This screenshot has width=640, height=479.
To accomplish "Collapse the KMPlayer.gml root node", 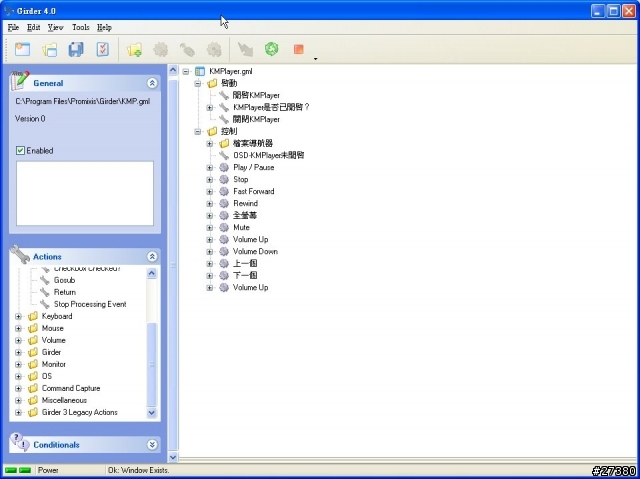I will [x=186, y=71].
